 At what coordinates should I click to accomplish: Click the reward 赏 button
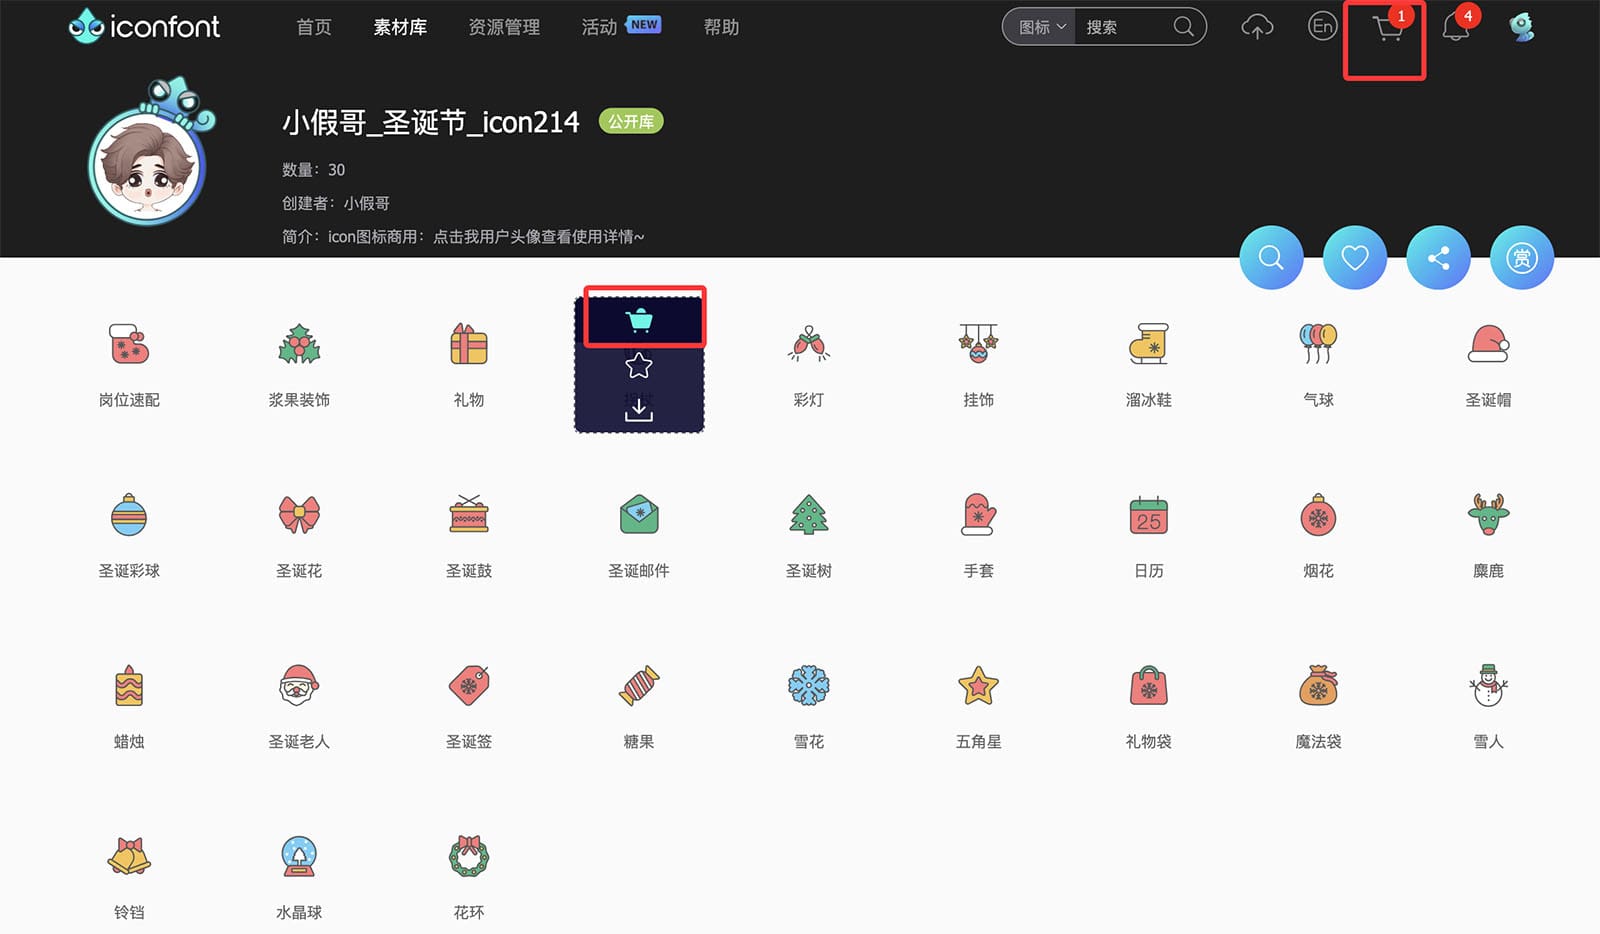point(1521,258)
